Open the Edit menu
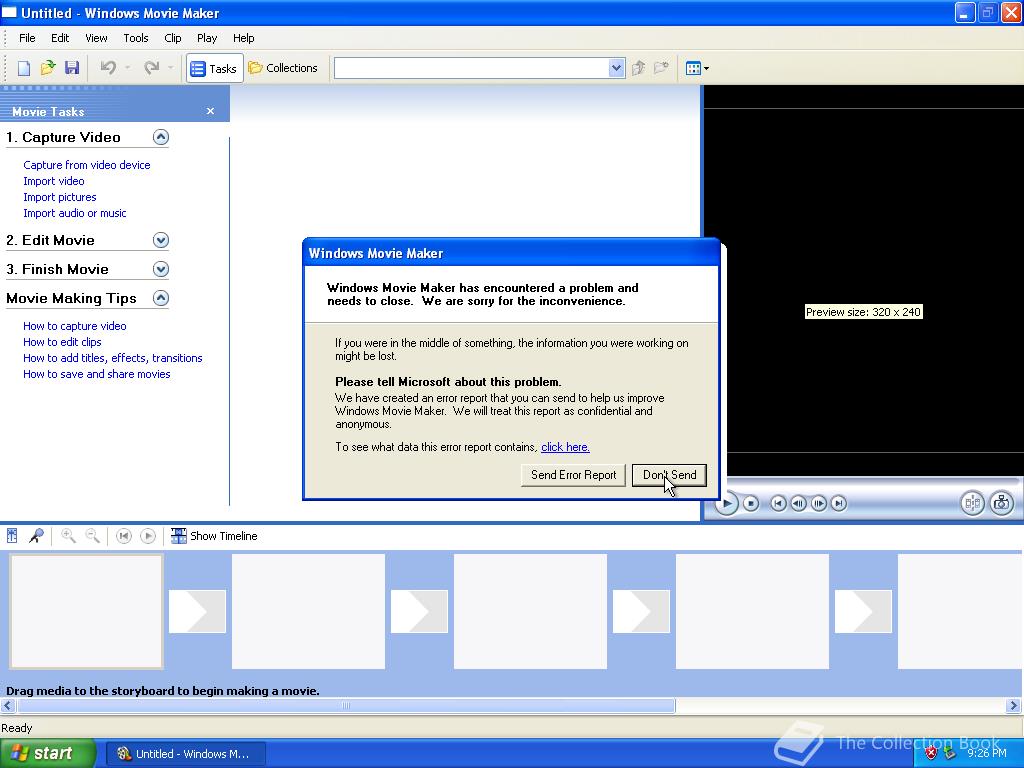This screenshot has width=1024, height=768. pyautogui.click(x=60, y=38)
